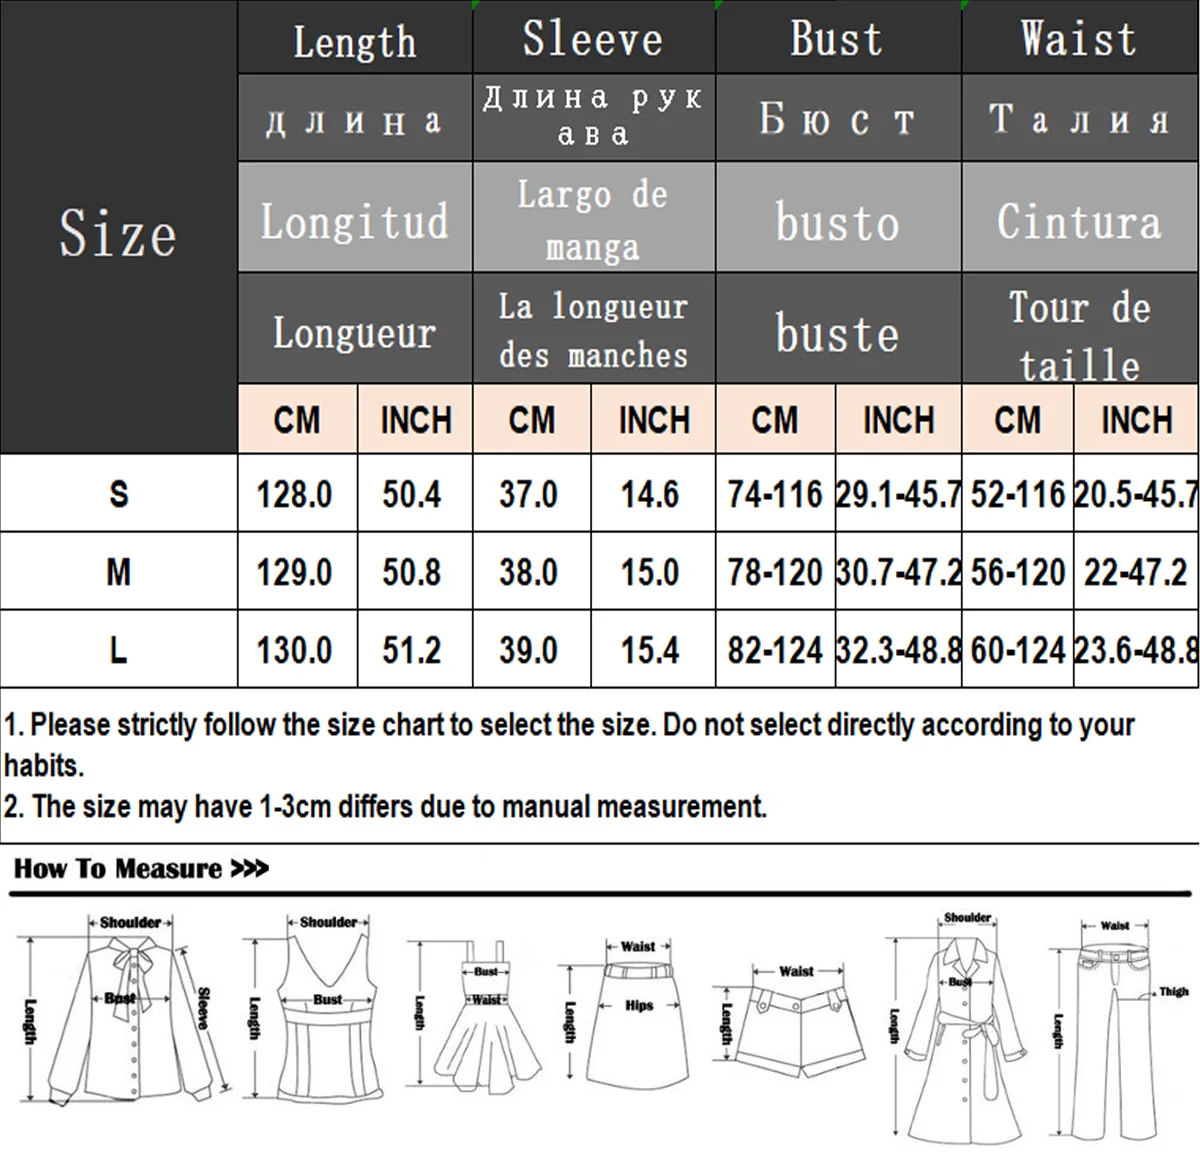Click bust inch range 30.7-47.2
This screenshot has width=1200, height=1159.
(898, 571)
